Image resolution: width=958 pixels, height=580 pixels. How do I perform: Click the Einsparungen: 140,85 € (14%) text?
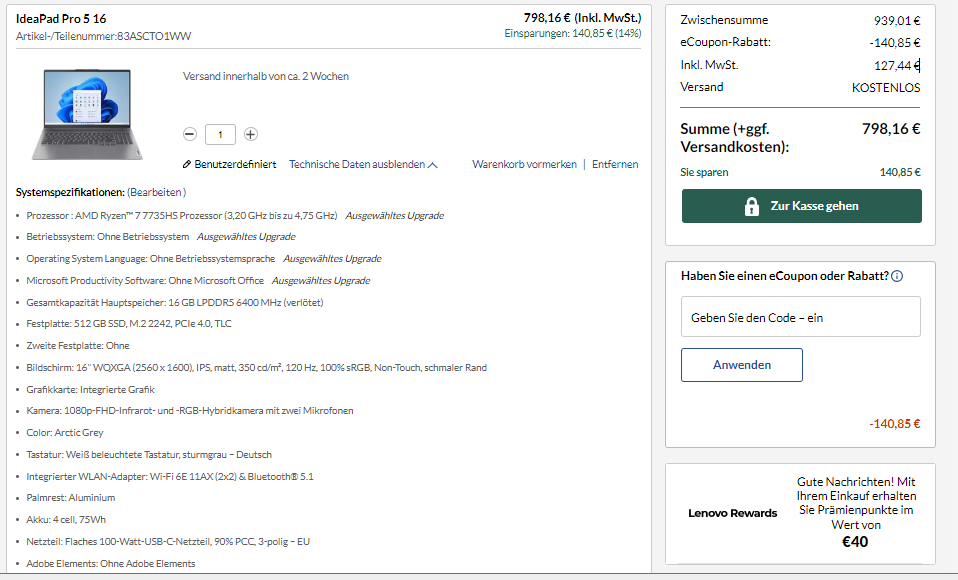coord(572,34)
